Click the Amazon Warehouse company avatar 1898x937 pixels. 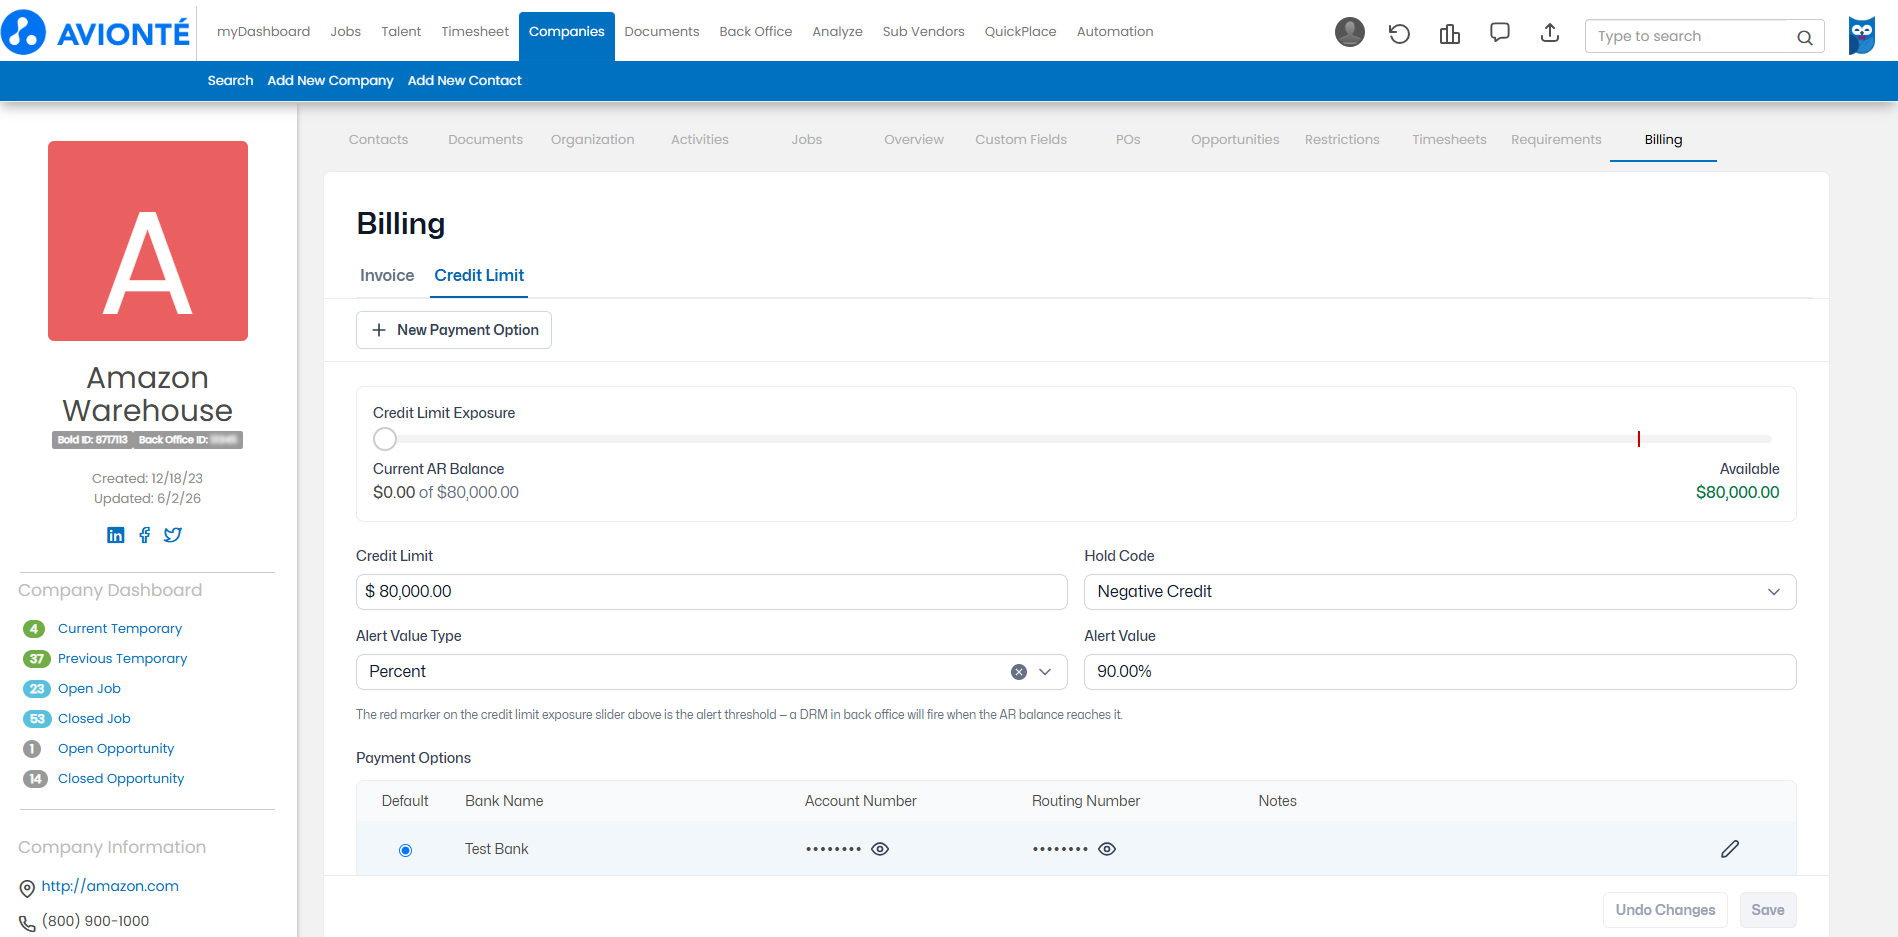(148, 241)
